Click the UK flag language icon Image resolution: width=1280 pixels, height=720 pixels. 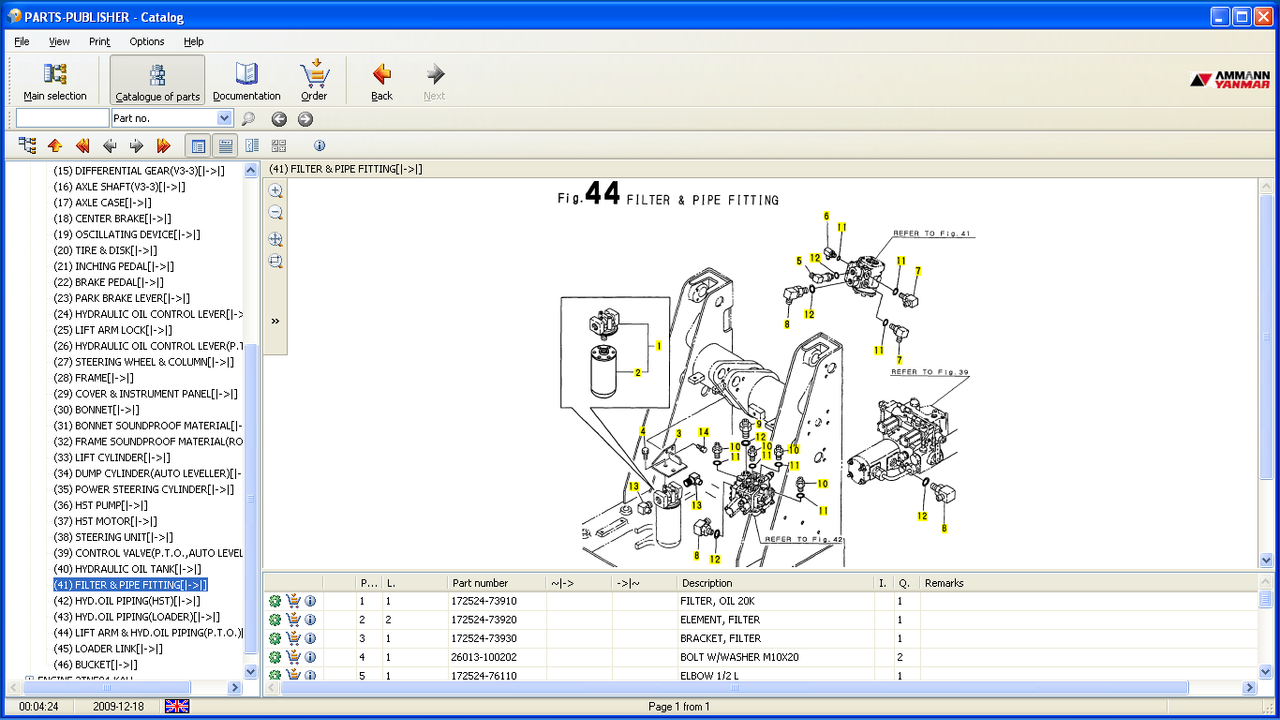[x=177, y=706]
